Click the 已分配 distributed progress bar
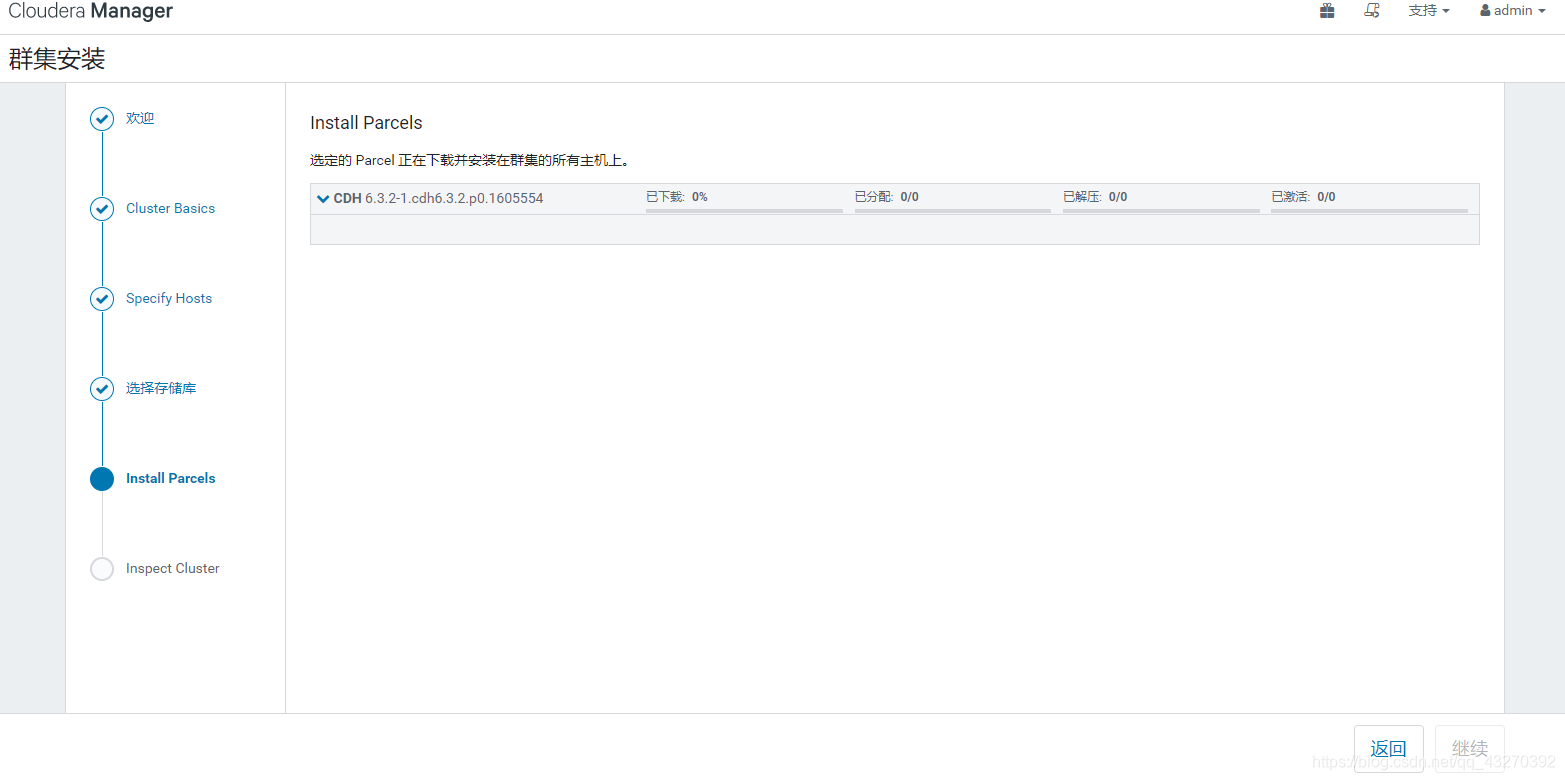Image resolution: width=1565 pixels, height=780 pixels. (952, 211)
